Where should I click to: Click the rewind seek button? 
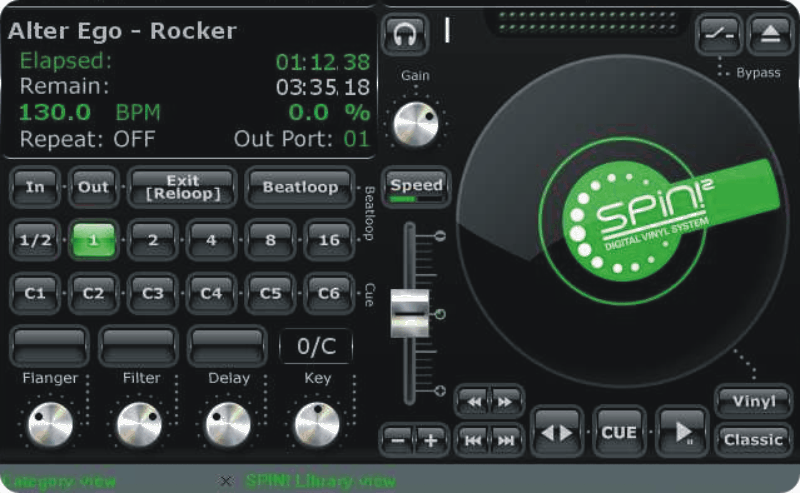point(473,401)
